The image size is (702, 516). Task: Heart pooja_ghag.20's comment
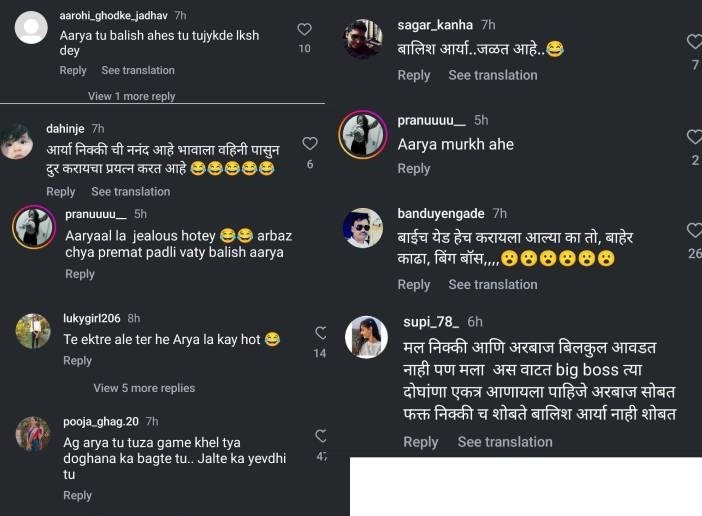coord(321,436)
